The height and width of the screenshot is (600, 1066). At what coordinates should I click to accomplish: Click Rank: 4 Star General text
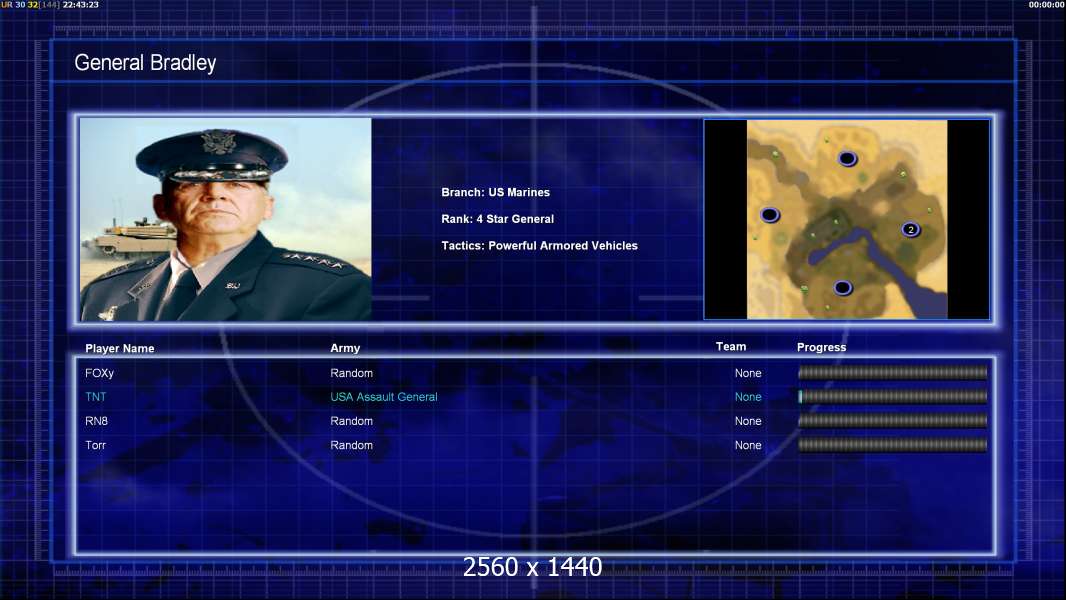click(498, 219)
